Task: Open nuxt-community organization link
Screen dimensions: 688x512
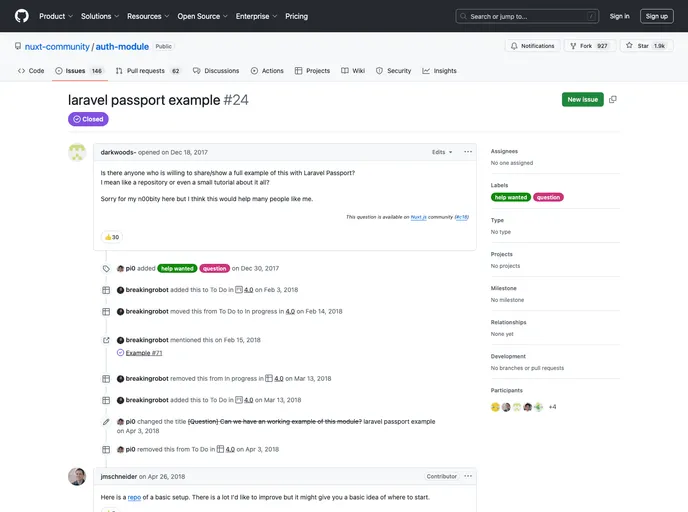Action: (x=57, y=47)
